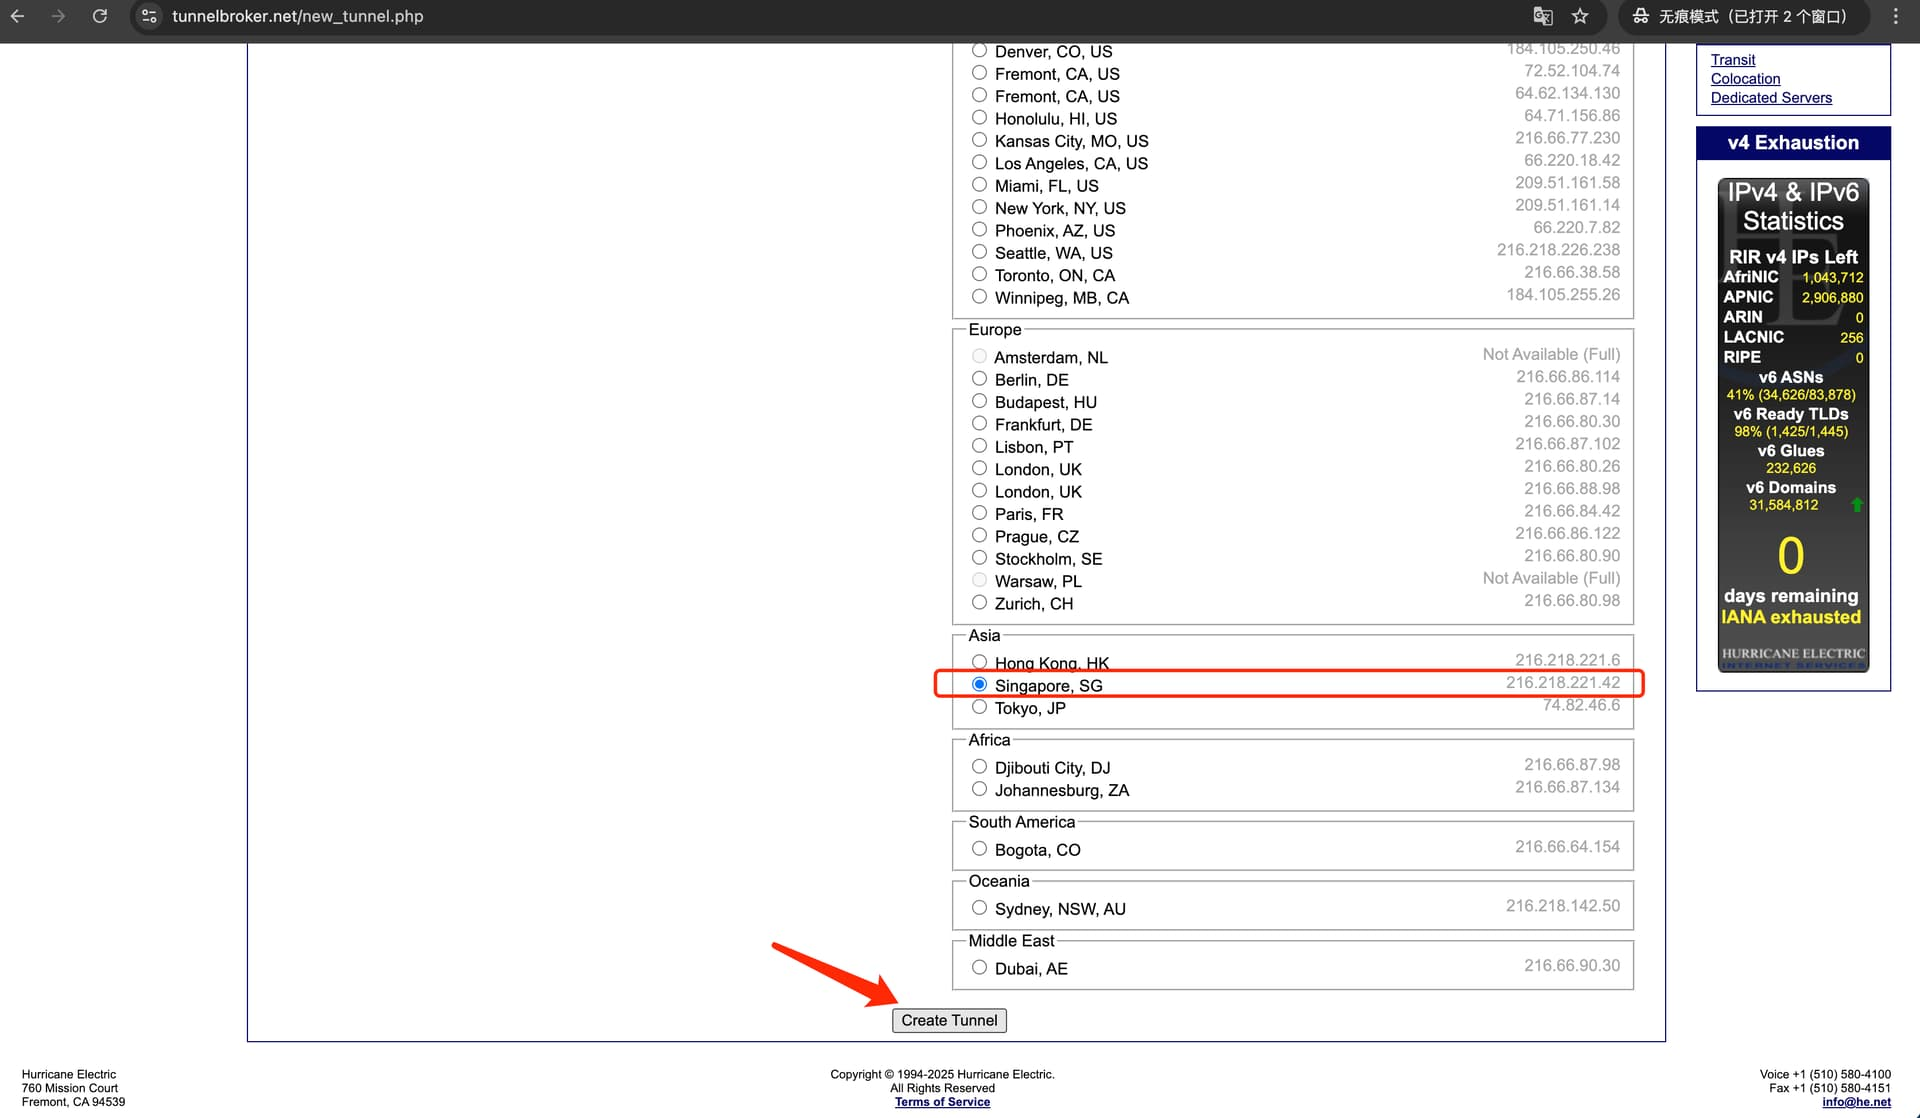Screen dimensions: 1920x1118
Task: Click the browser back arrow
Action: pos(18,16)
